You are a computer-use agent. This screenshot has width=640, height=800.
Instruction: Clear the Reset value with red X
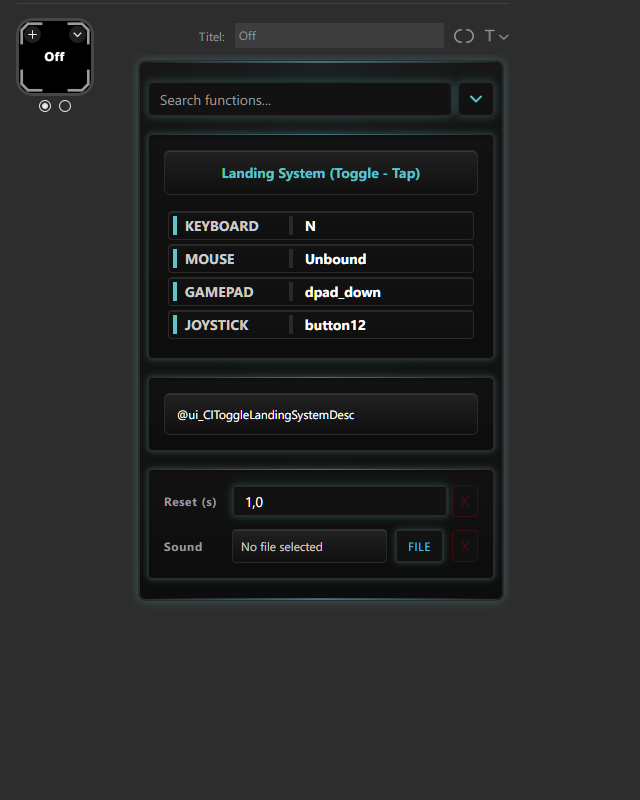click(x=465, y=502)
